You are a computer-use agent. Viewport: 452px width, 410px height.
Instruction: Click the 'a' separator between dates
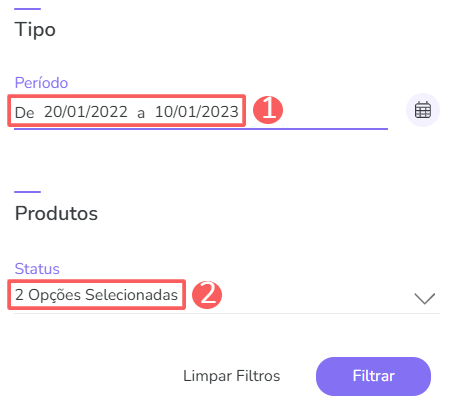[141, 114]
